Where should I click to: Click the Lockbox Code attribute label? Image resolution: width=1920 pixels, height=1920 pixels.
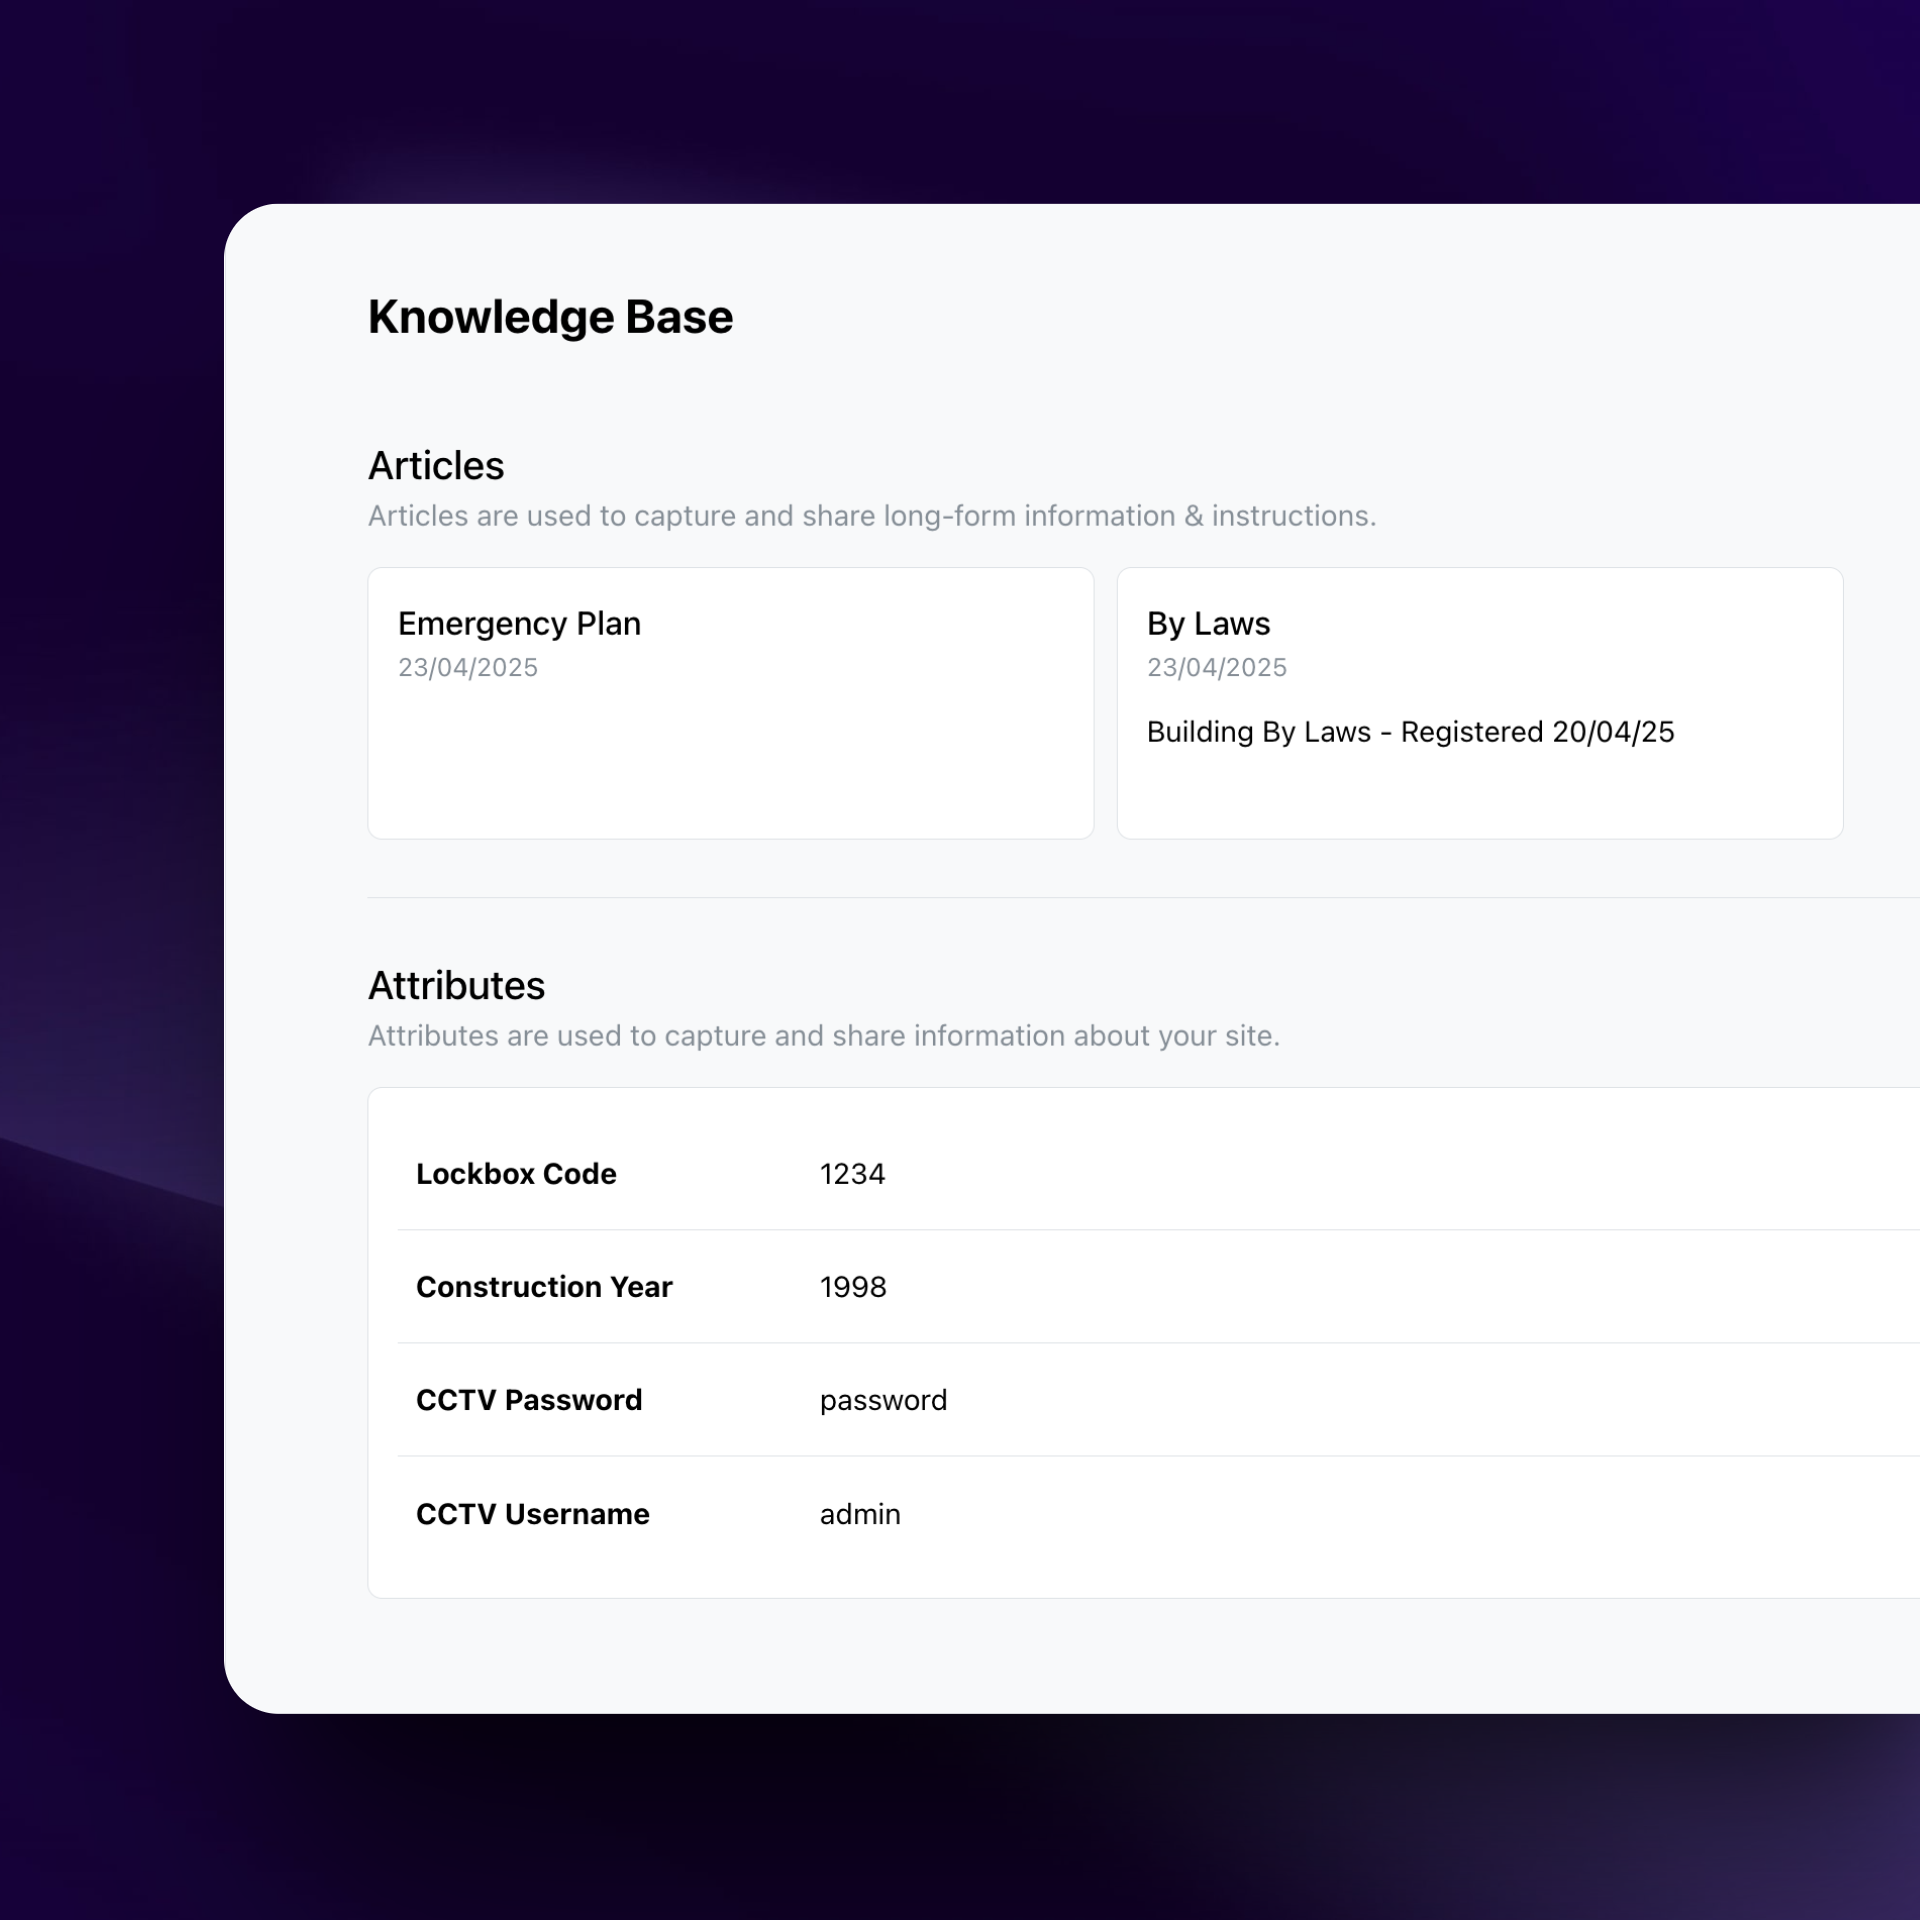(x=516, y=1174)
